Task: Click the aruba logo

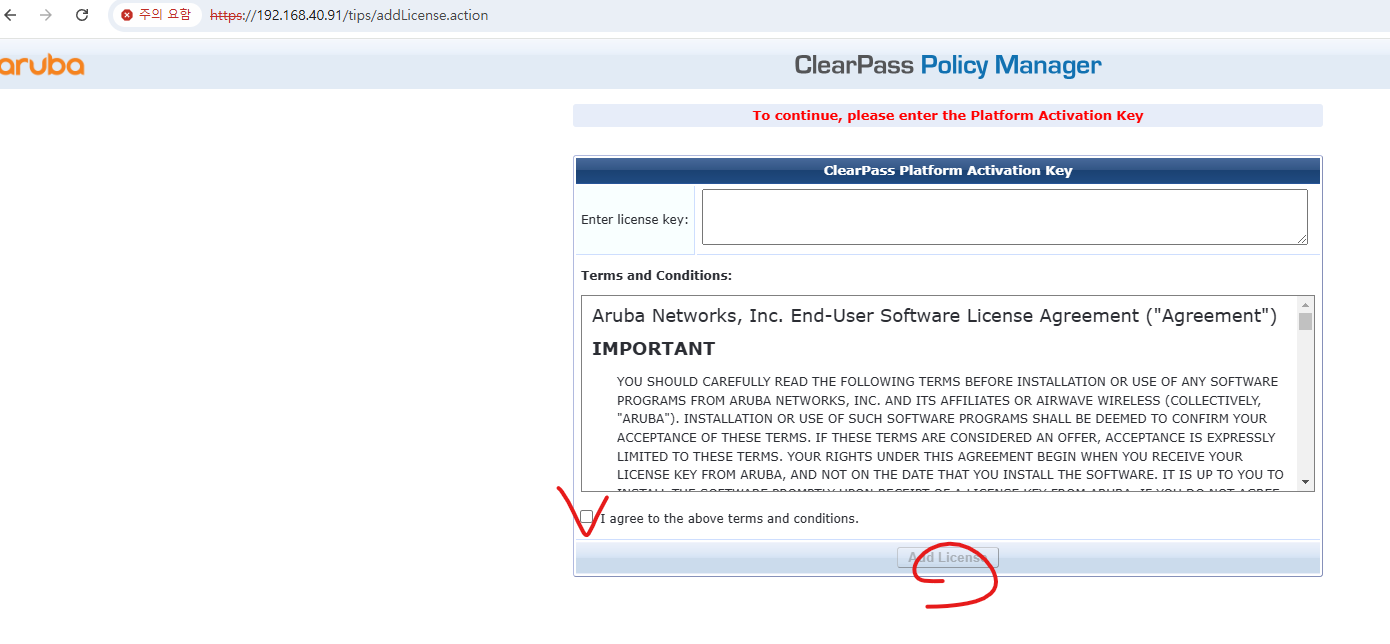Action: pos(42,66)
